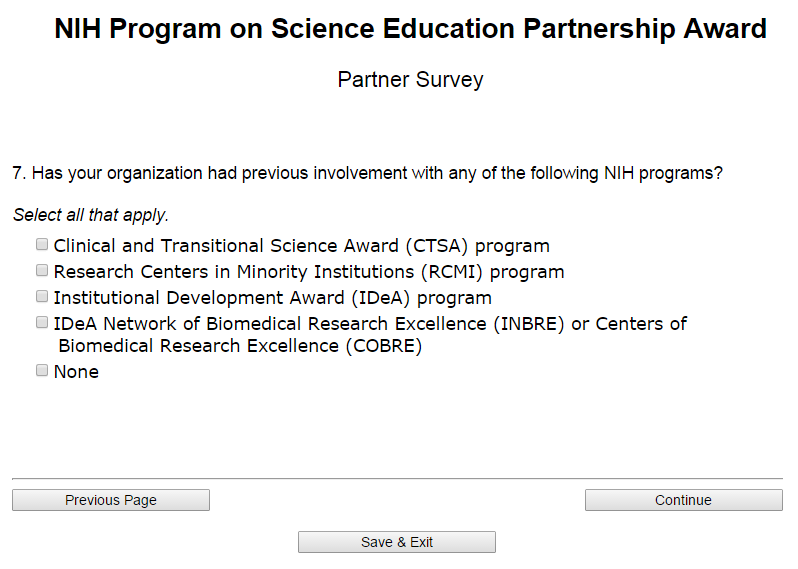Tick the RCMI program checkbox
This screenshot has width=798, height=569.
click(x=42, y=270)
